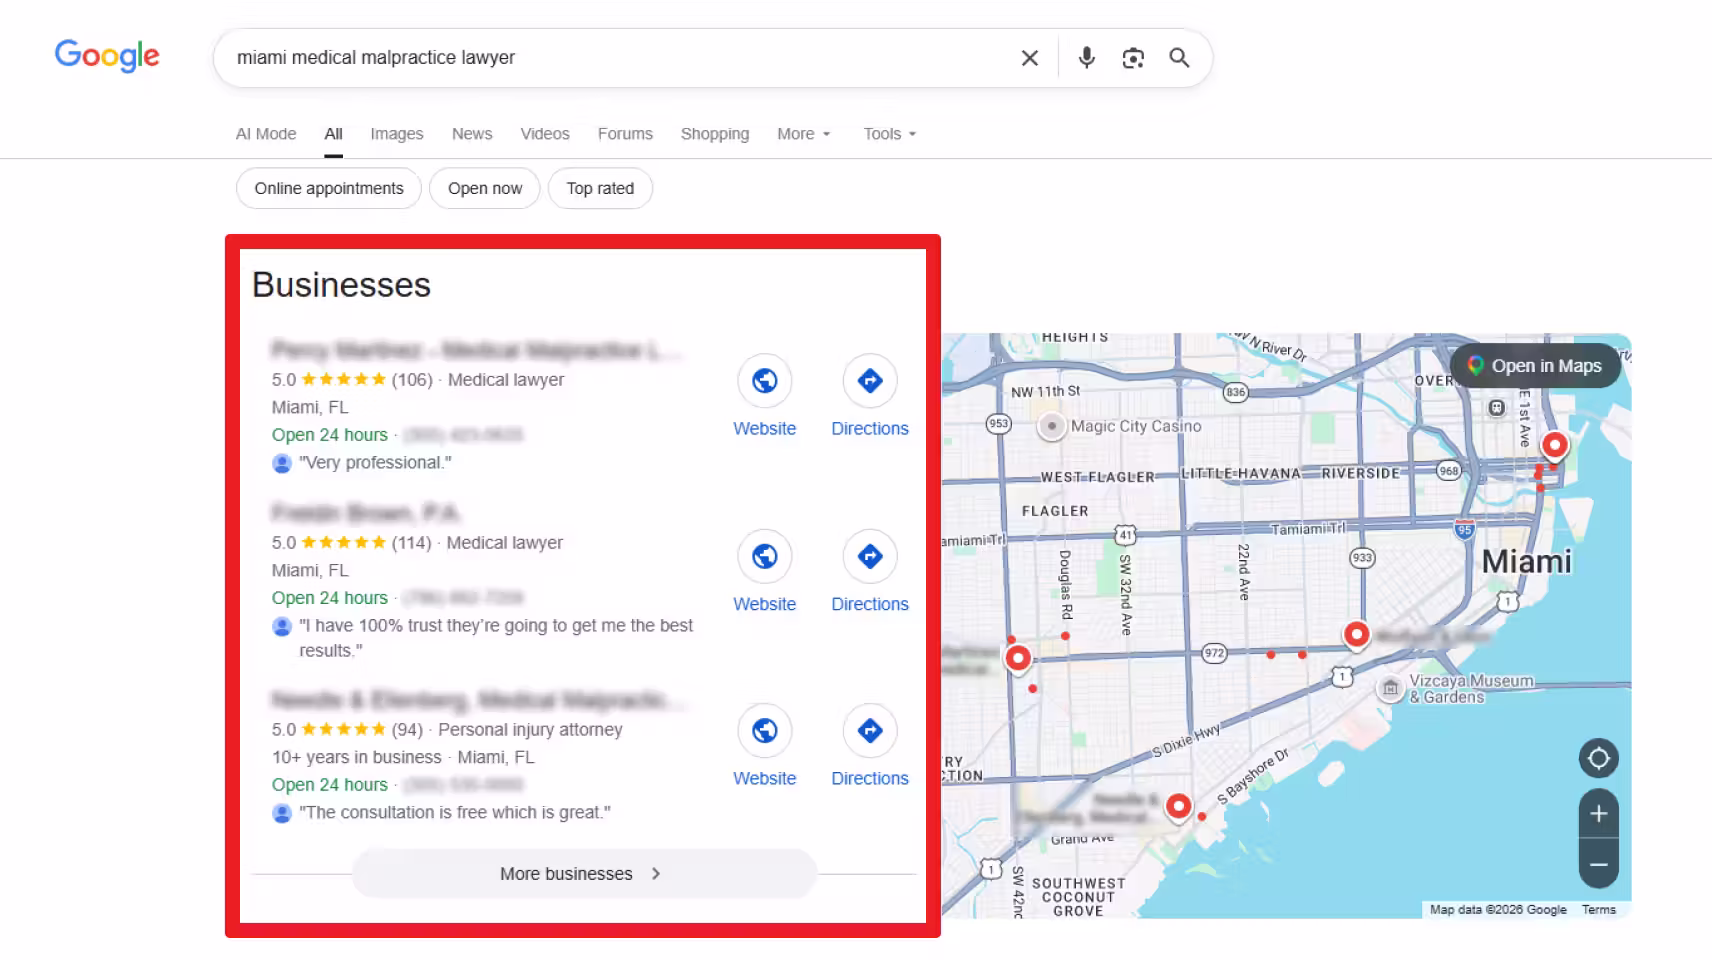The image size is (1712, 960).
Task: Click the "Very professional." review snippet
Action: click(375, 462)
